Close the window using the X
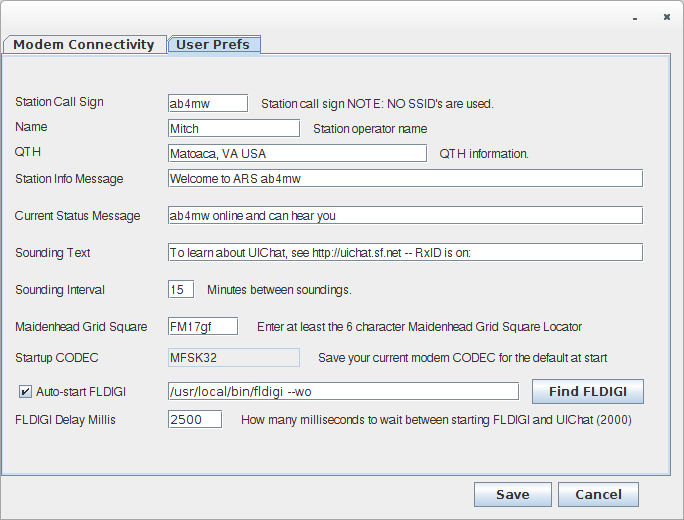Screen dimensions: 684x520 [x=667, y=17]
